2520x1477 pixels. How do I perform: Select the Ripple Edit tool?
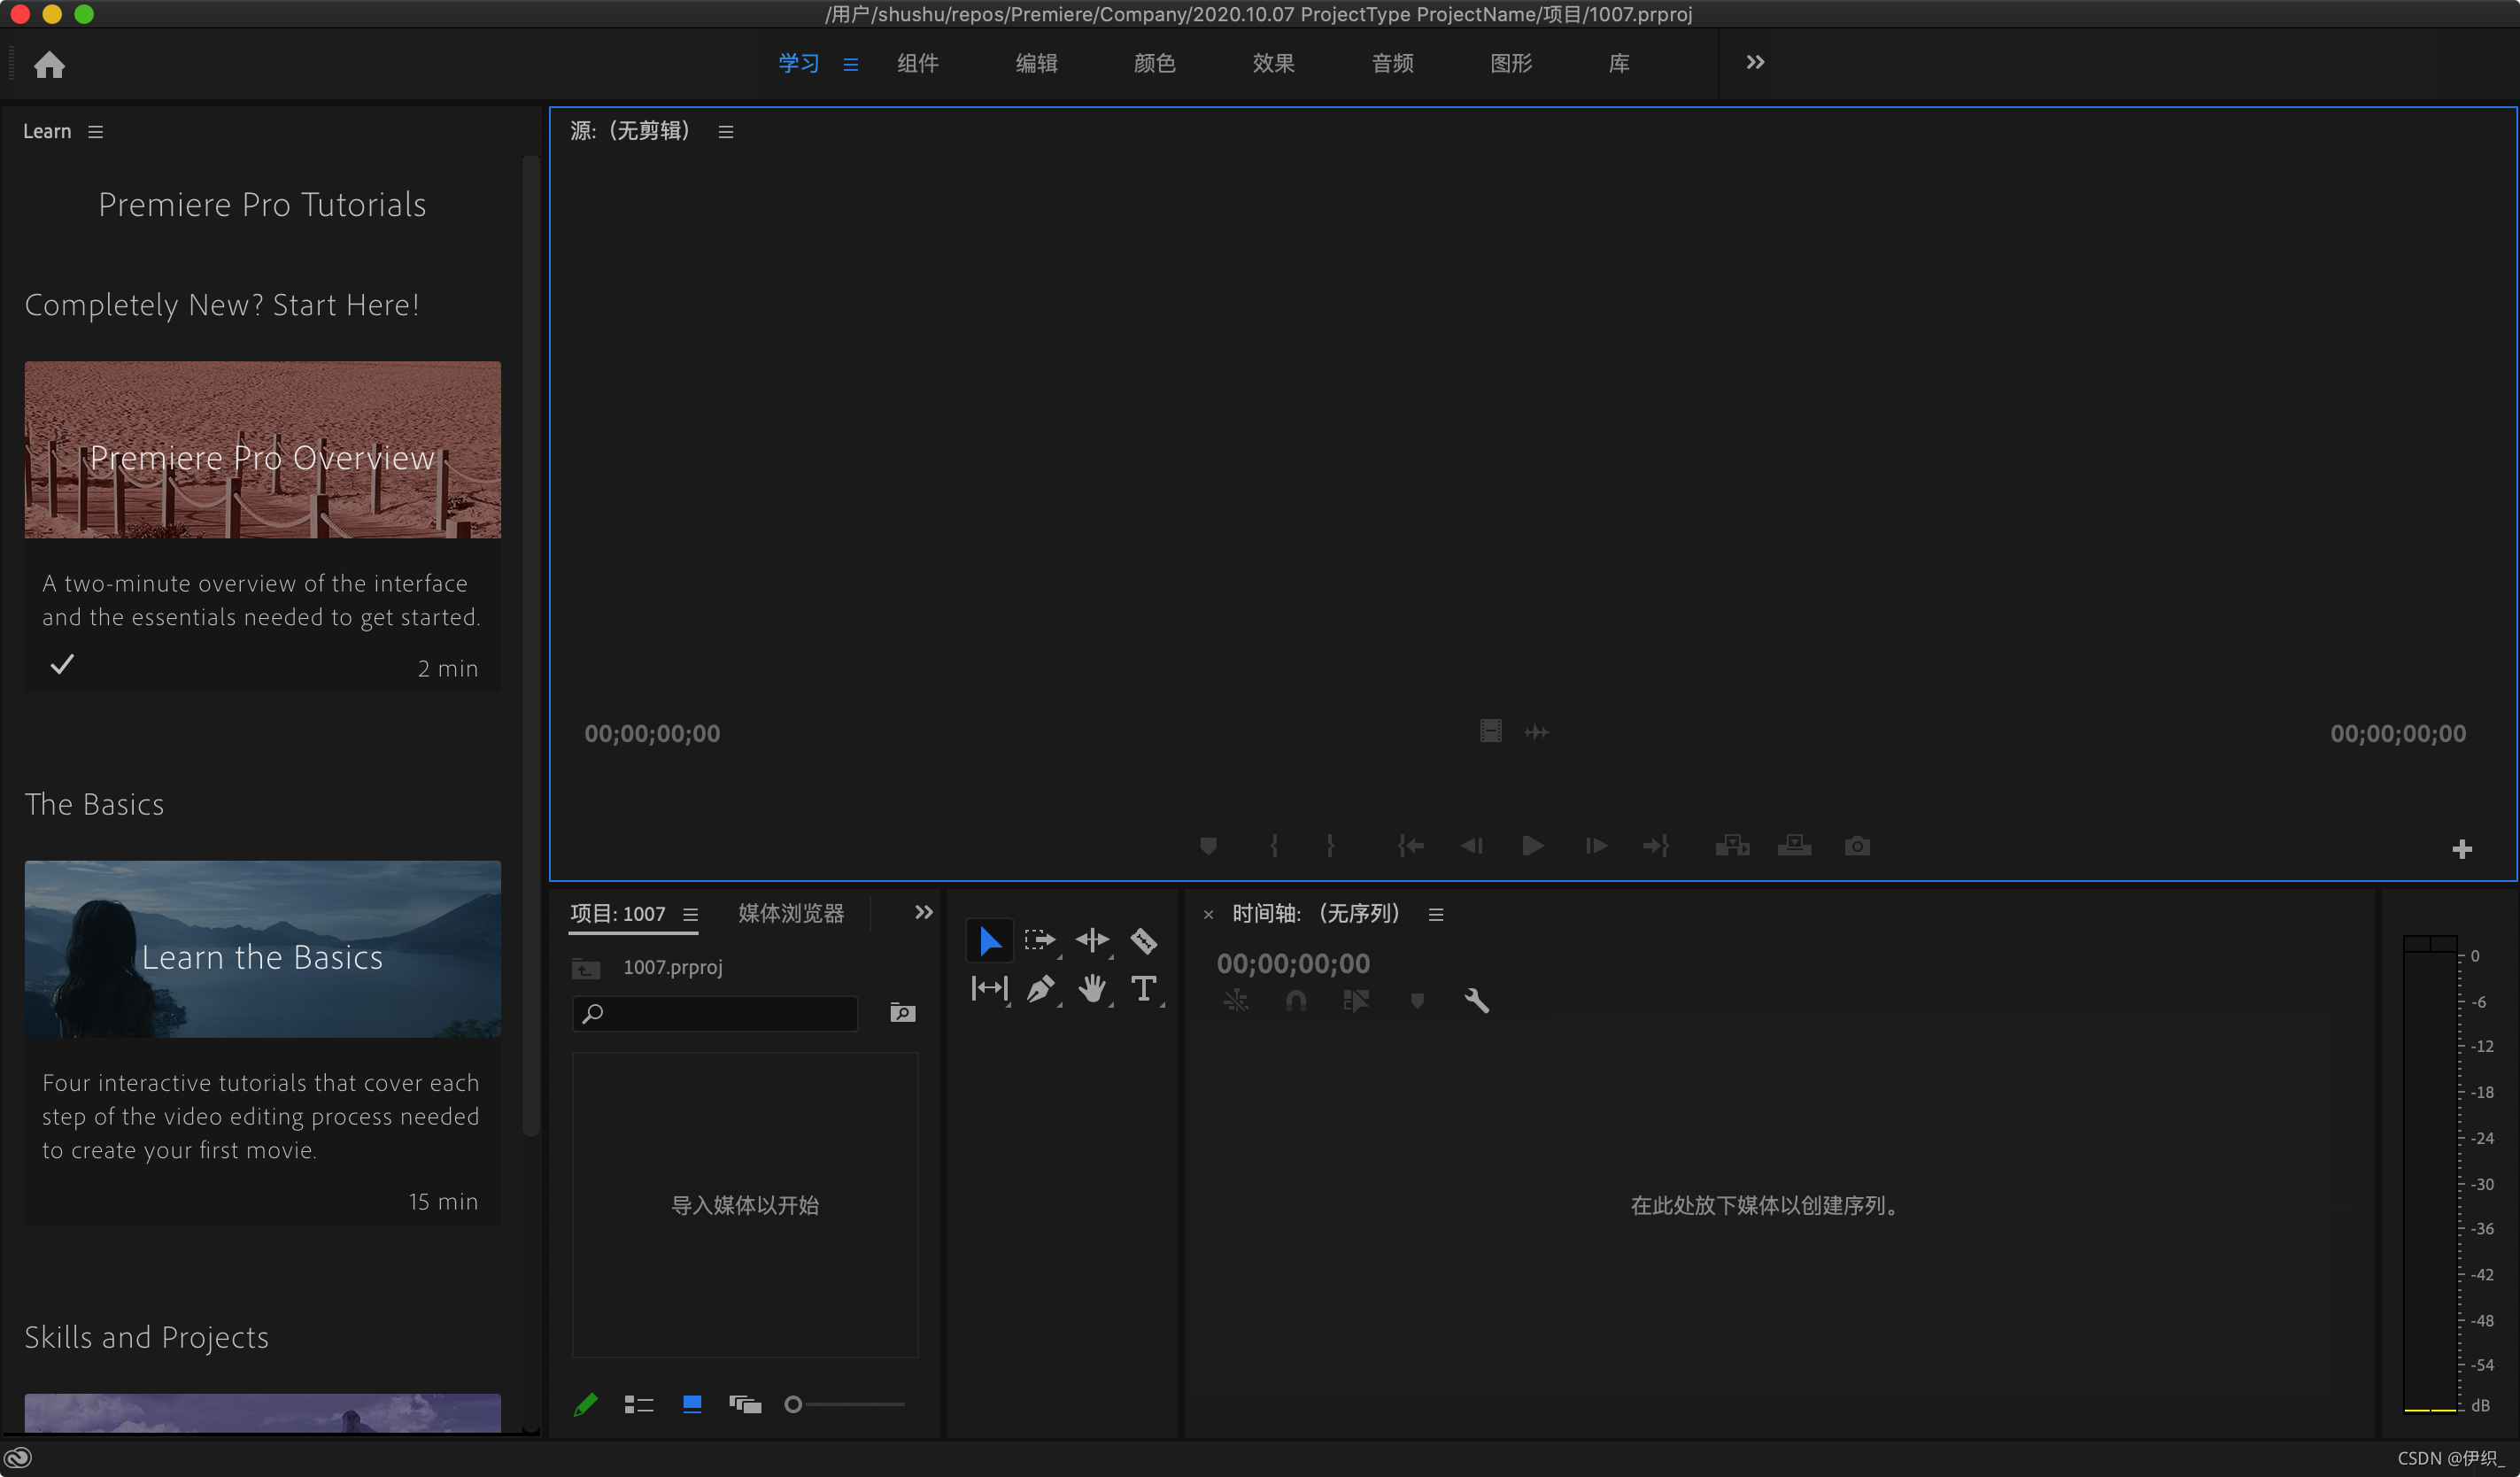pos(1092,940)
